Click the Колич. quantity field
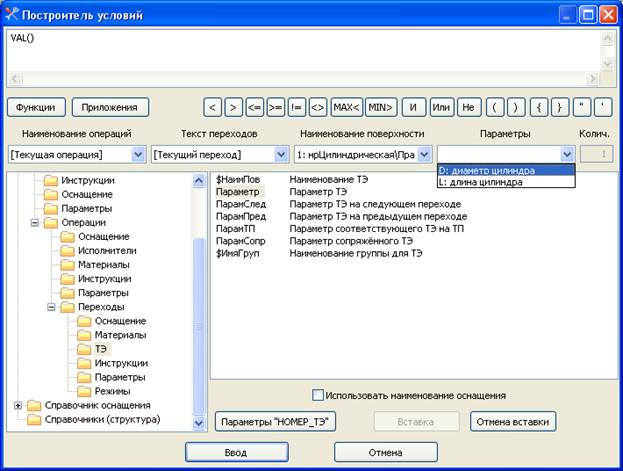 [596, 154]
